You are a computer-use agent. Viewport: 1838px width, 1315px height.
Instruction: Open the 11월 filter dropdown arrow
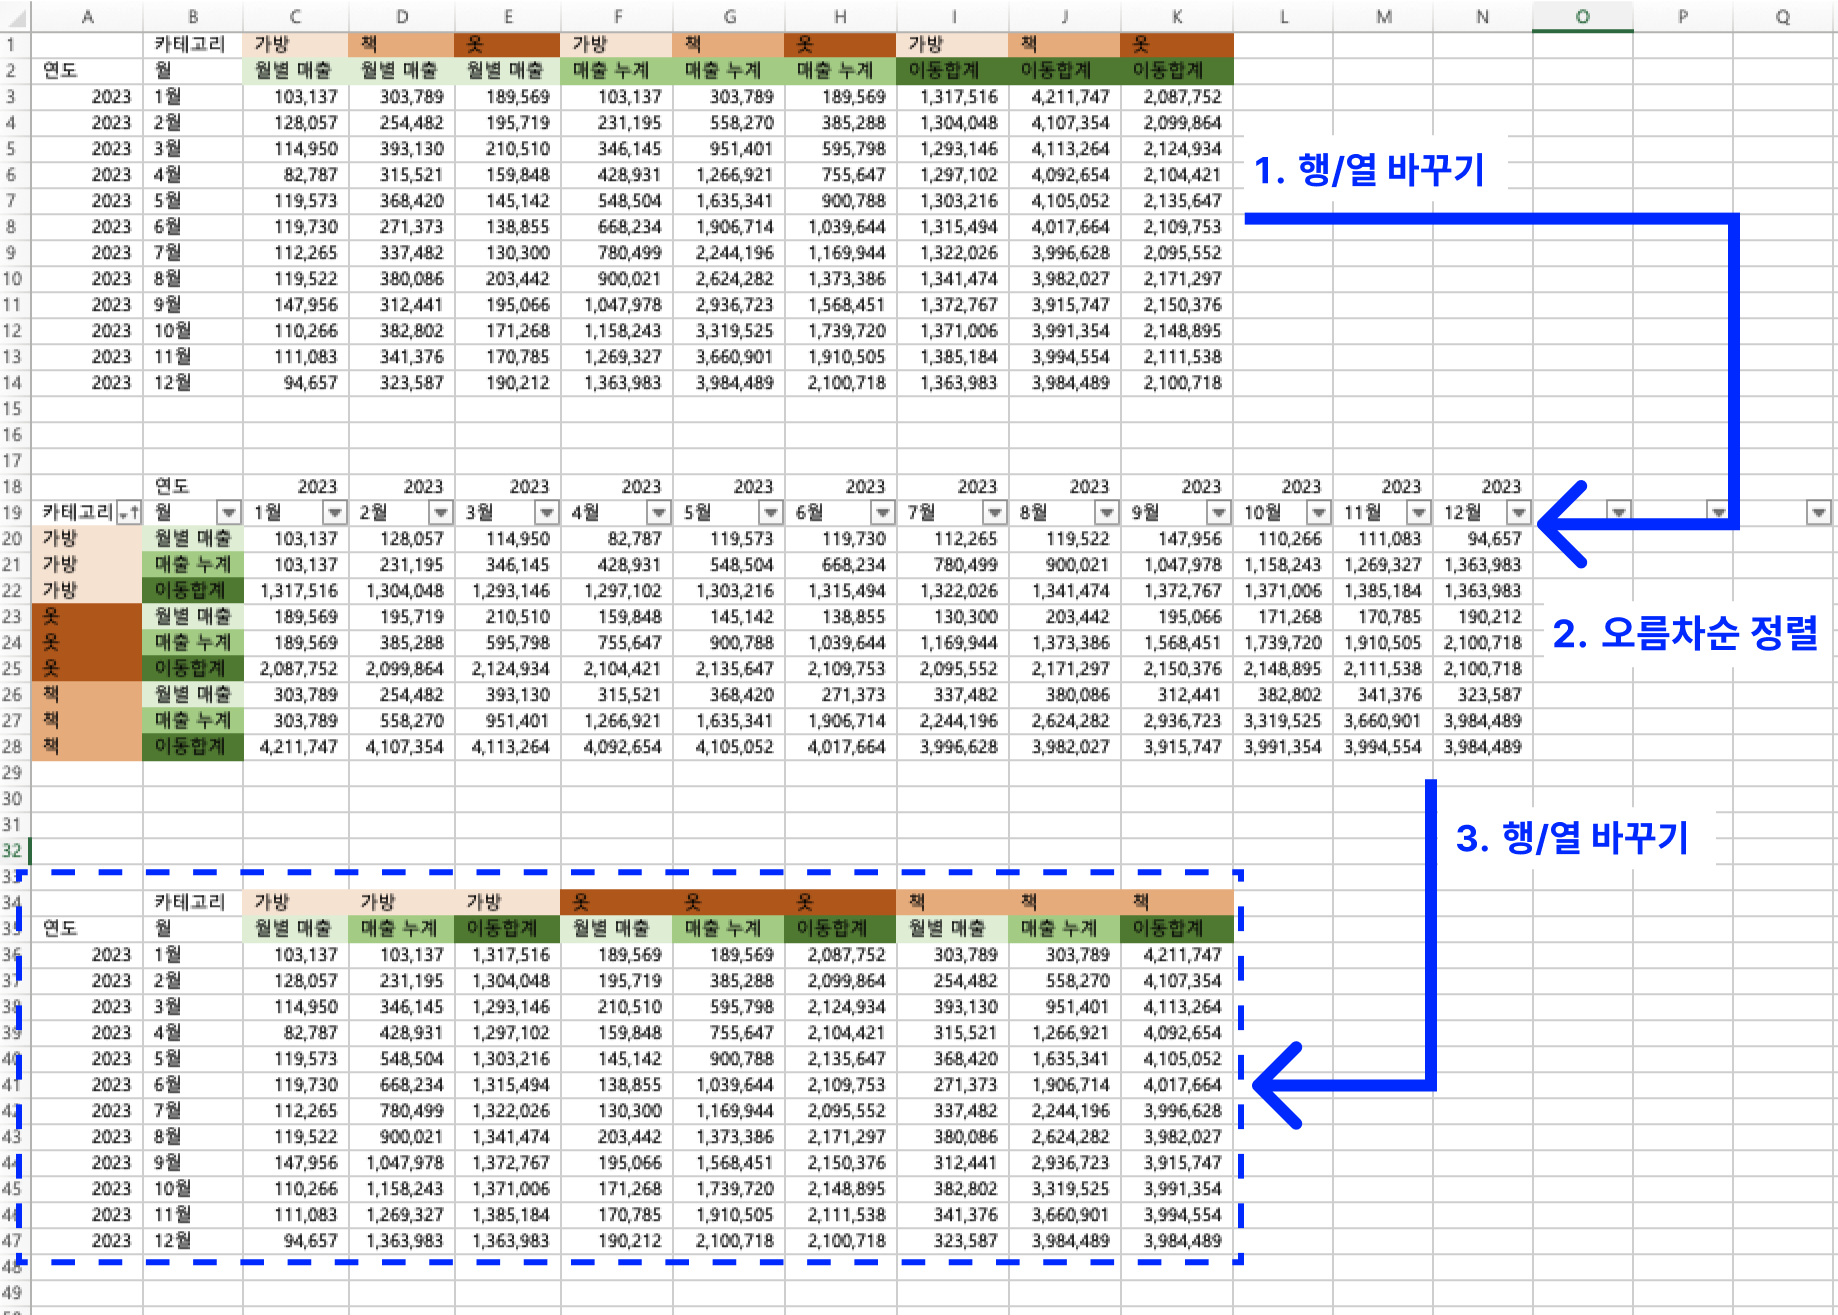(x=1419, y=513)
